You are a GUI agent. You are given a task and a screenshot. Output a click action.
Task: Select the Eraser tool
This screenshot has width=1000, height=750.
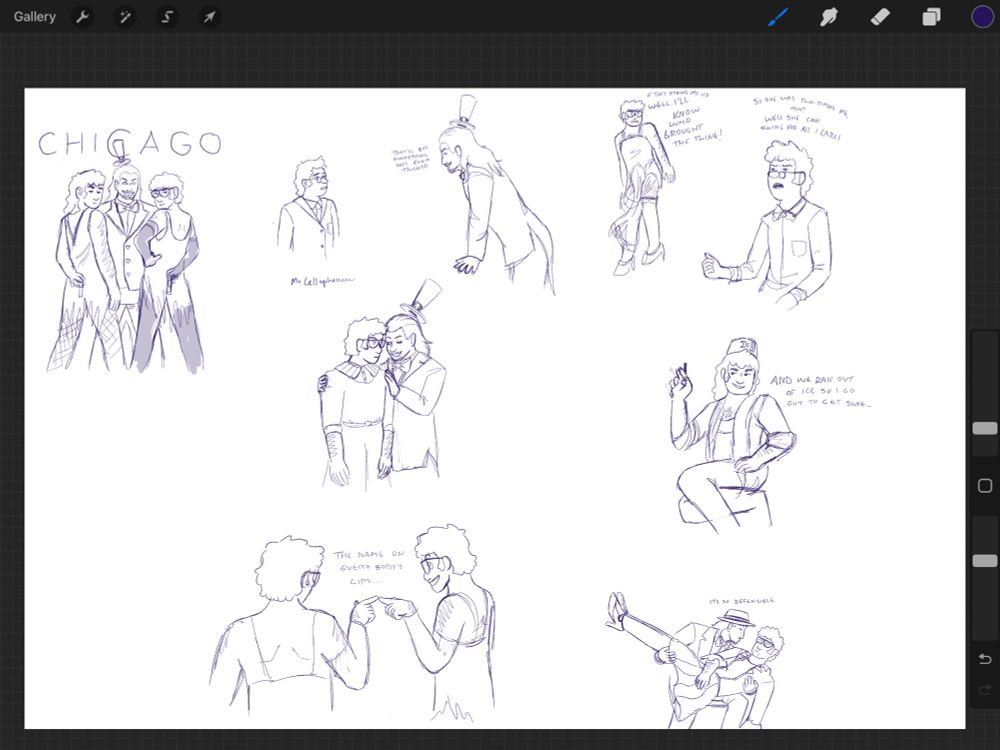(880, 17)
